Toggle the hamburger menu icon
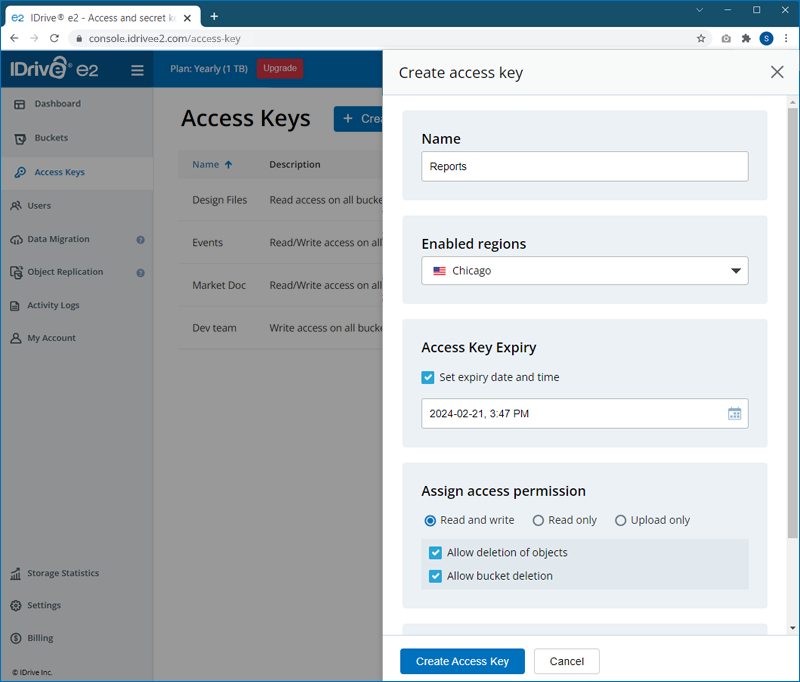800x682 pixels. [x=137, y=70]
